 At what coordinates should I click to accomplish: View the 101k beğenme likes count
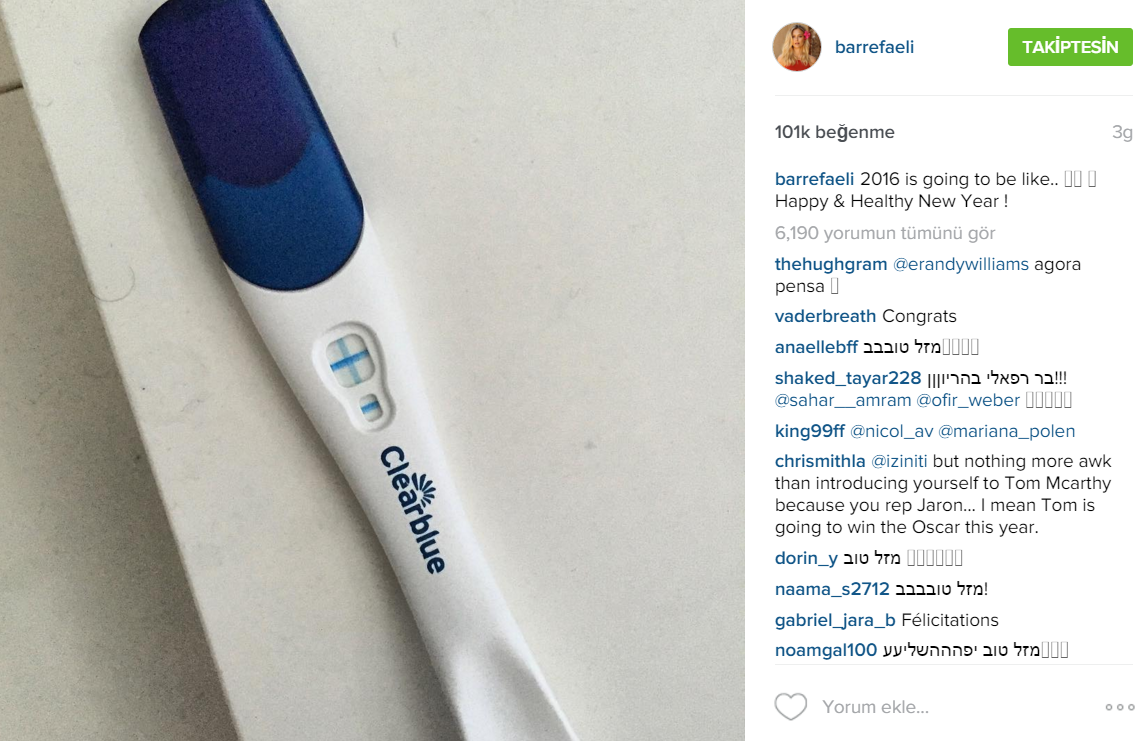pyautogui.click(x=835, y=132)
